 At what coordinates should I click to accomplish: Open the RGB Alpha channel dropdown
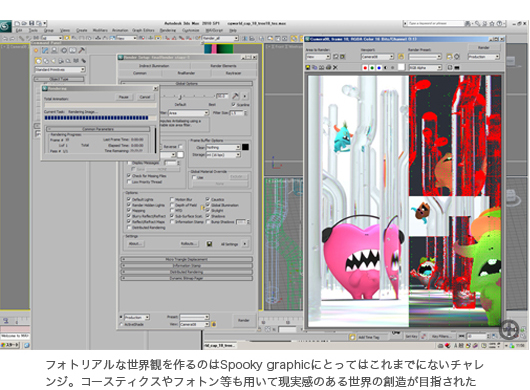point(425,68)
